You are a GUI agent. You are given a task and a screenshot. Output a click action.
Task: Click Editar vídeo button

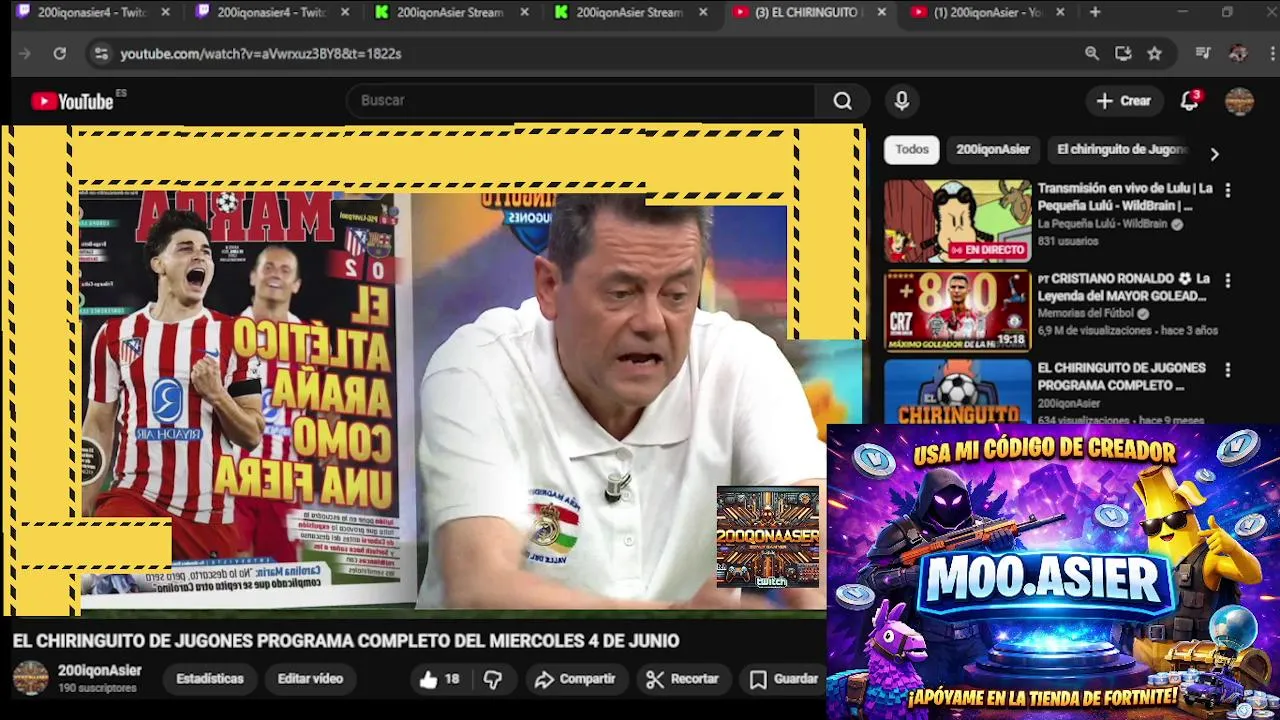pyautogui.click(x=310, y=679)
